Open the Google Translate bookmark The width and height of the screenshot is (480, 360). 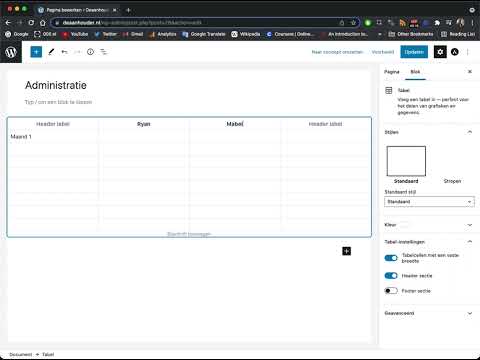click(x=204, y=34)
